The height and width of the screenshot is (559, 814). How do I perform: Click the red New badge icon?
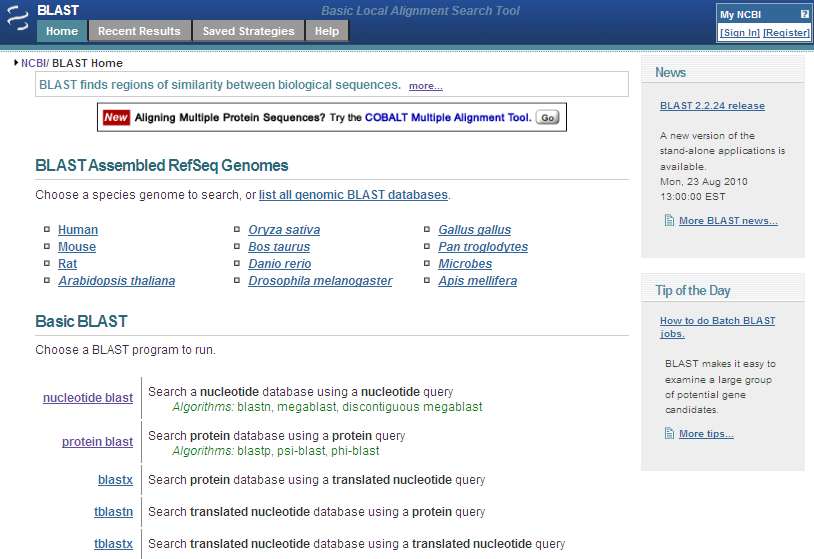point(116,117)
